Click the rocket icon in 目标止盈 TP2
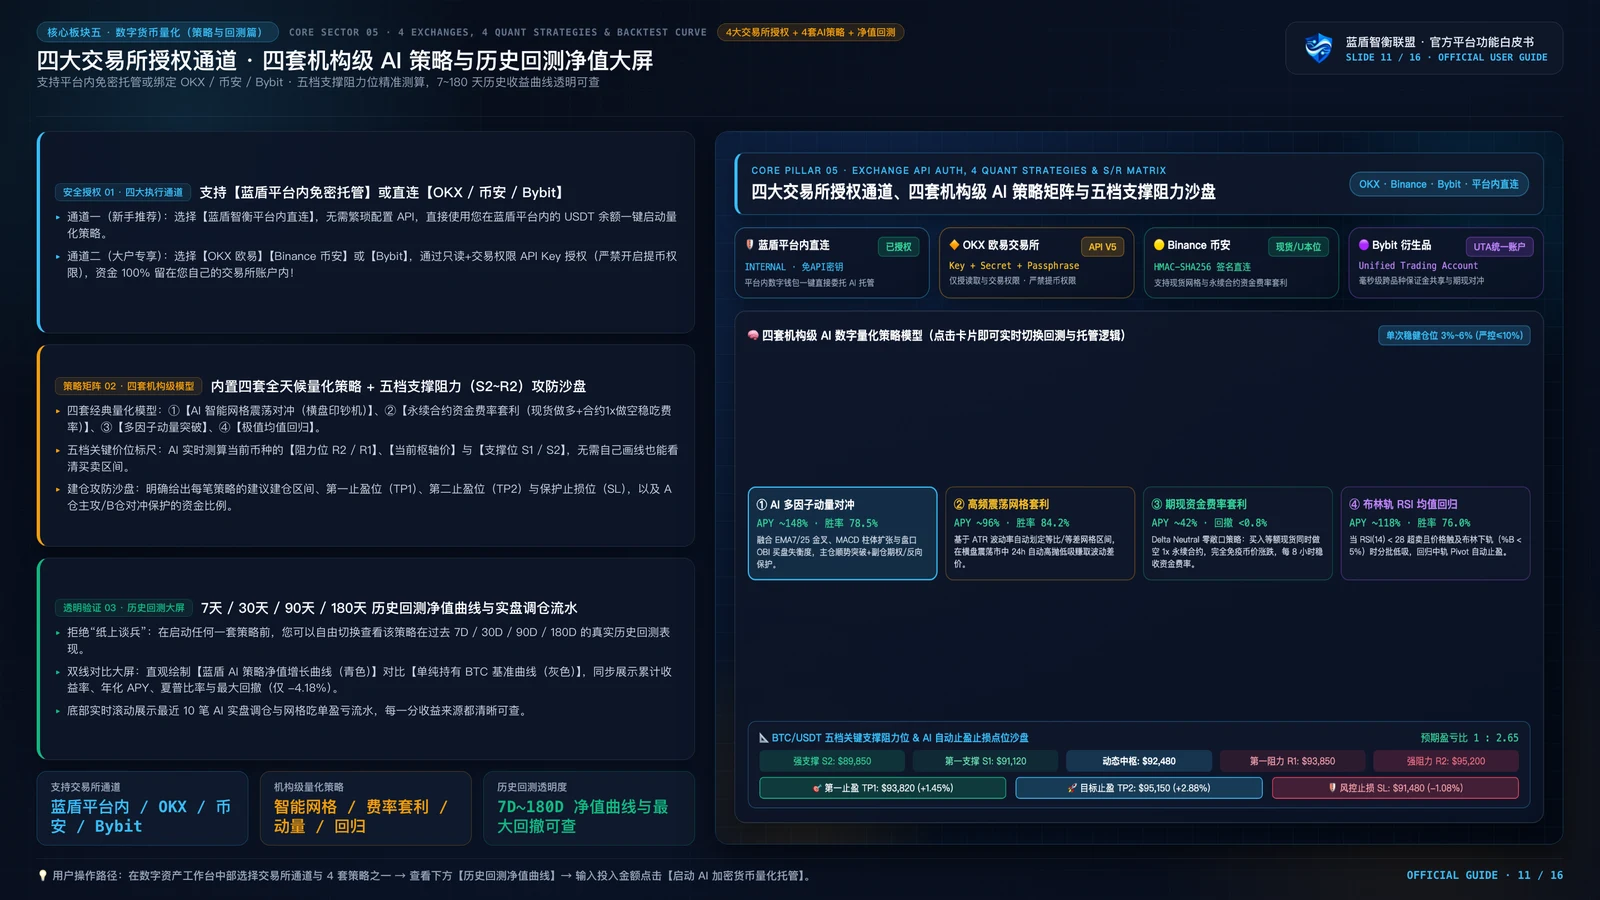Image resolution: width=1600 pixels, height=900 pixels. tap(1072, 788)
